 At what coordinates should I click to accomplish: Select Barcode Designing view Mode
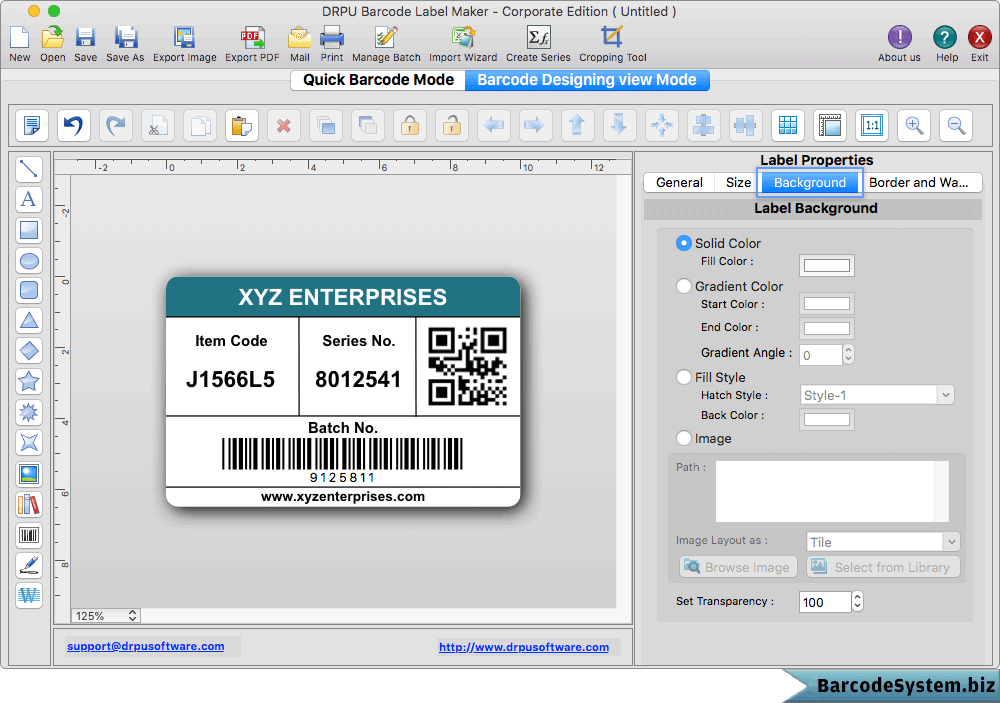587,80
